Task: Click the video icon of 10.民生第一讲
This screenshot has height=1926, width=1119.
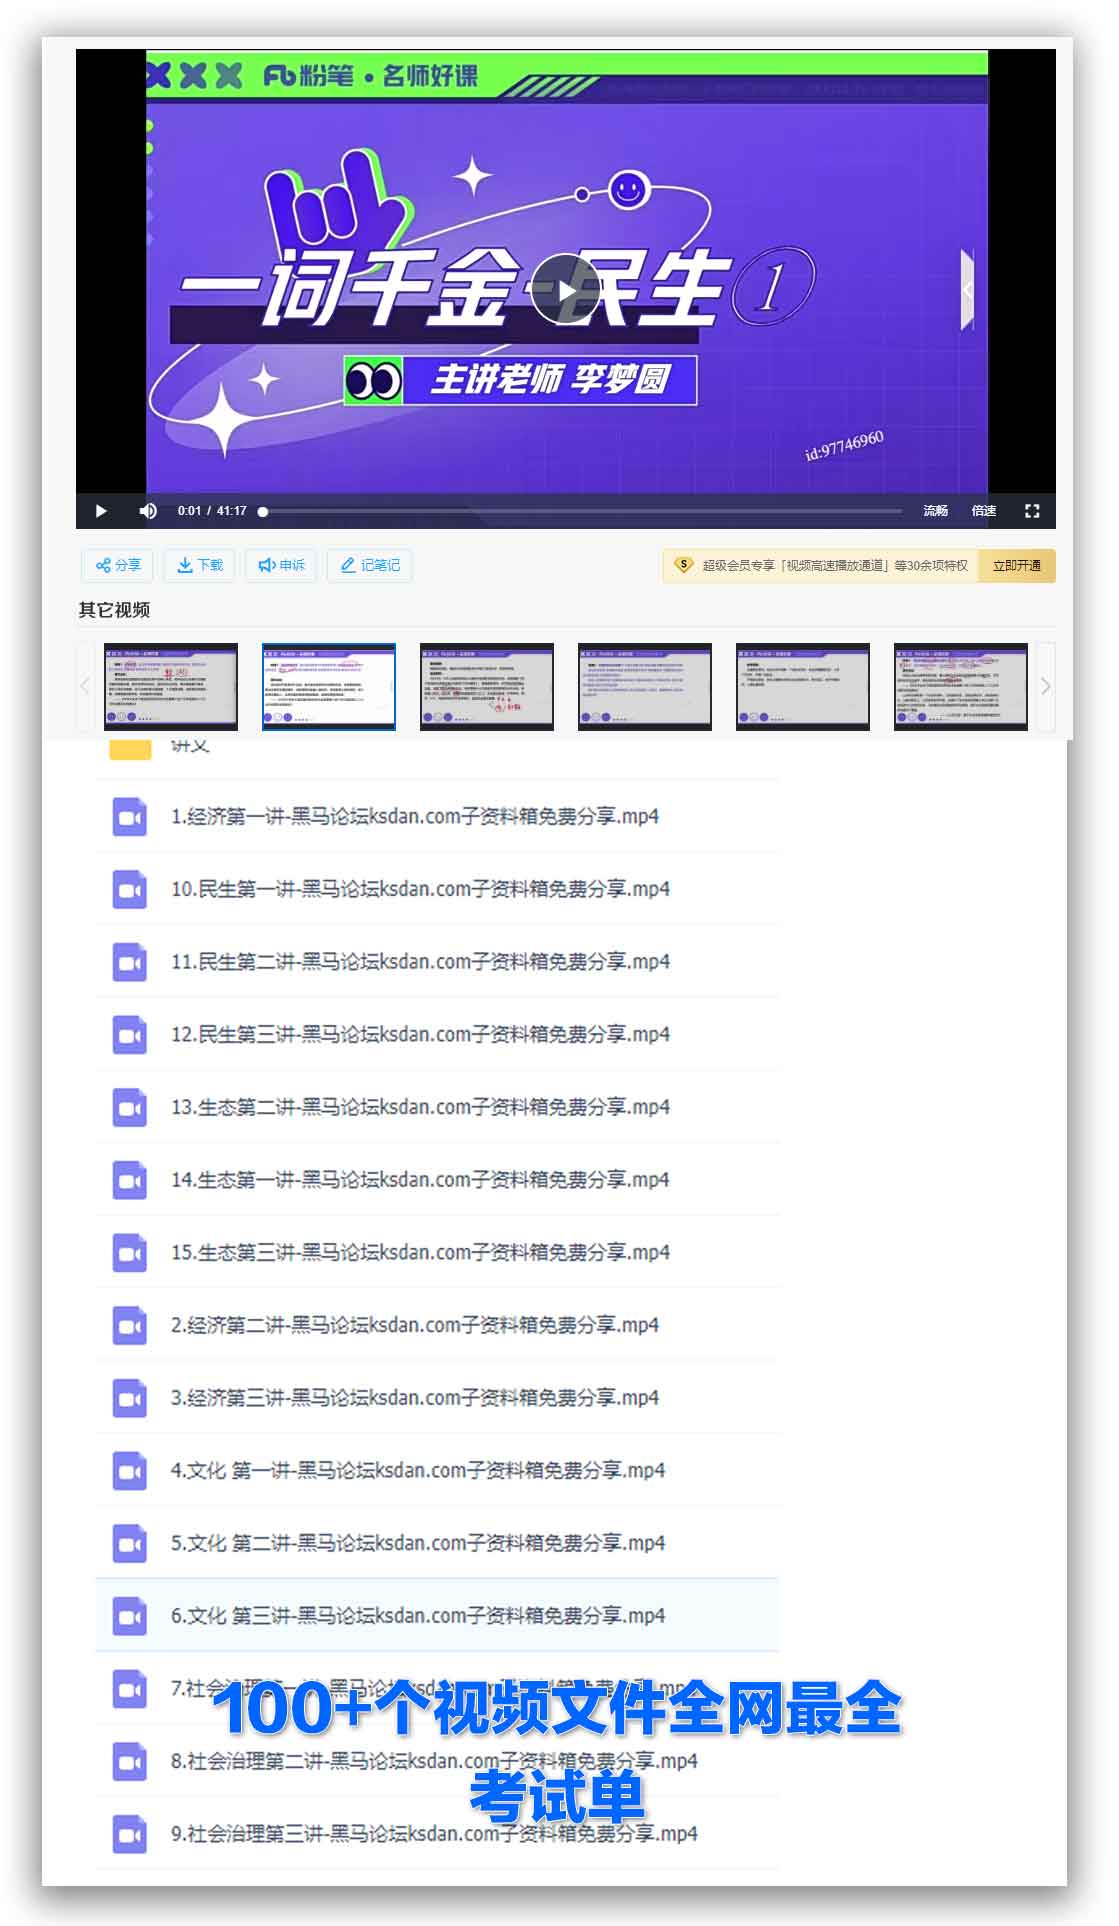Action: 130,889
